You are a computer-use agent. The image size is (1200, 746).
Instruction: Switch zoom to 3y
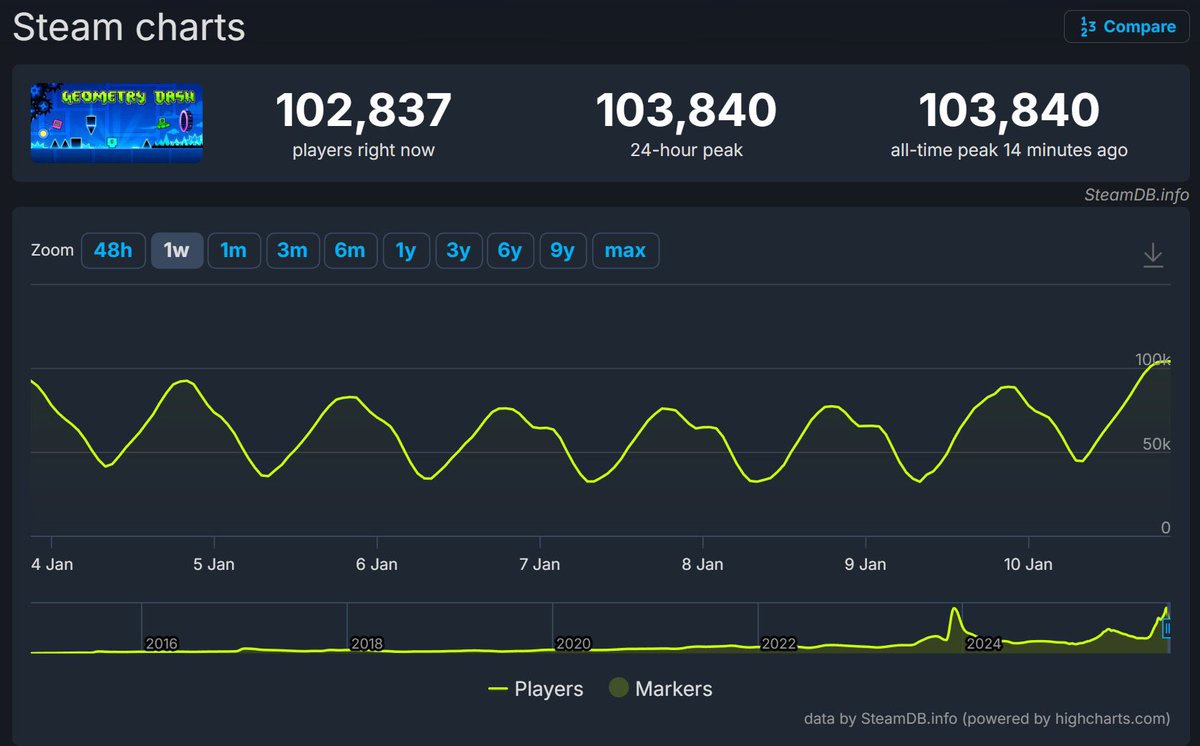coord(458,250)
